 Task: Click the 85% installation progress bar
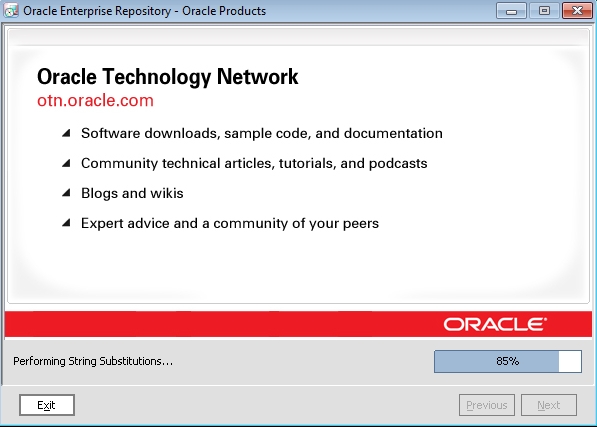[508, 361]
